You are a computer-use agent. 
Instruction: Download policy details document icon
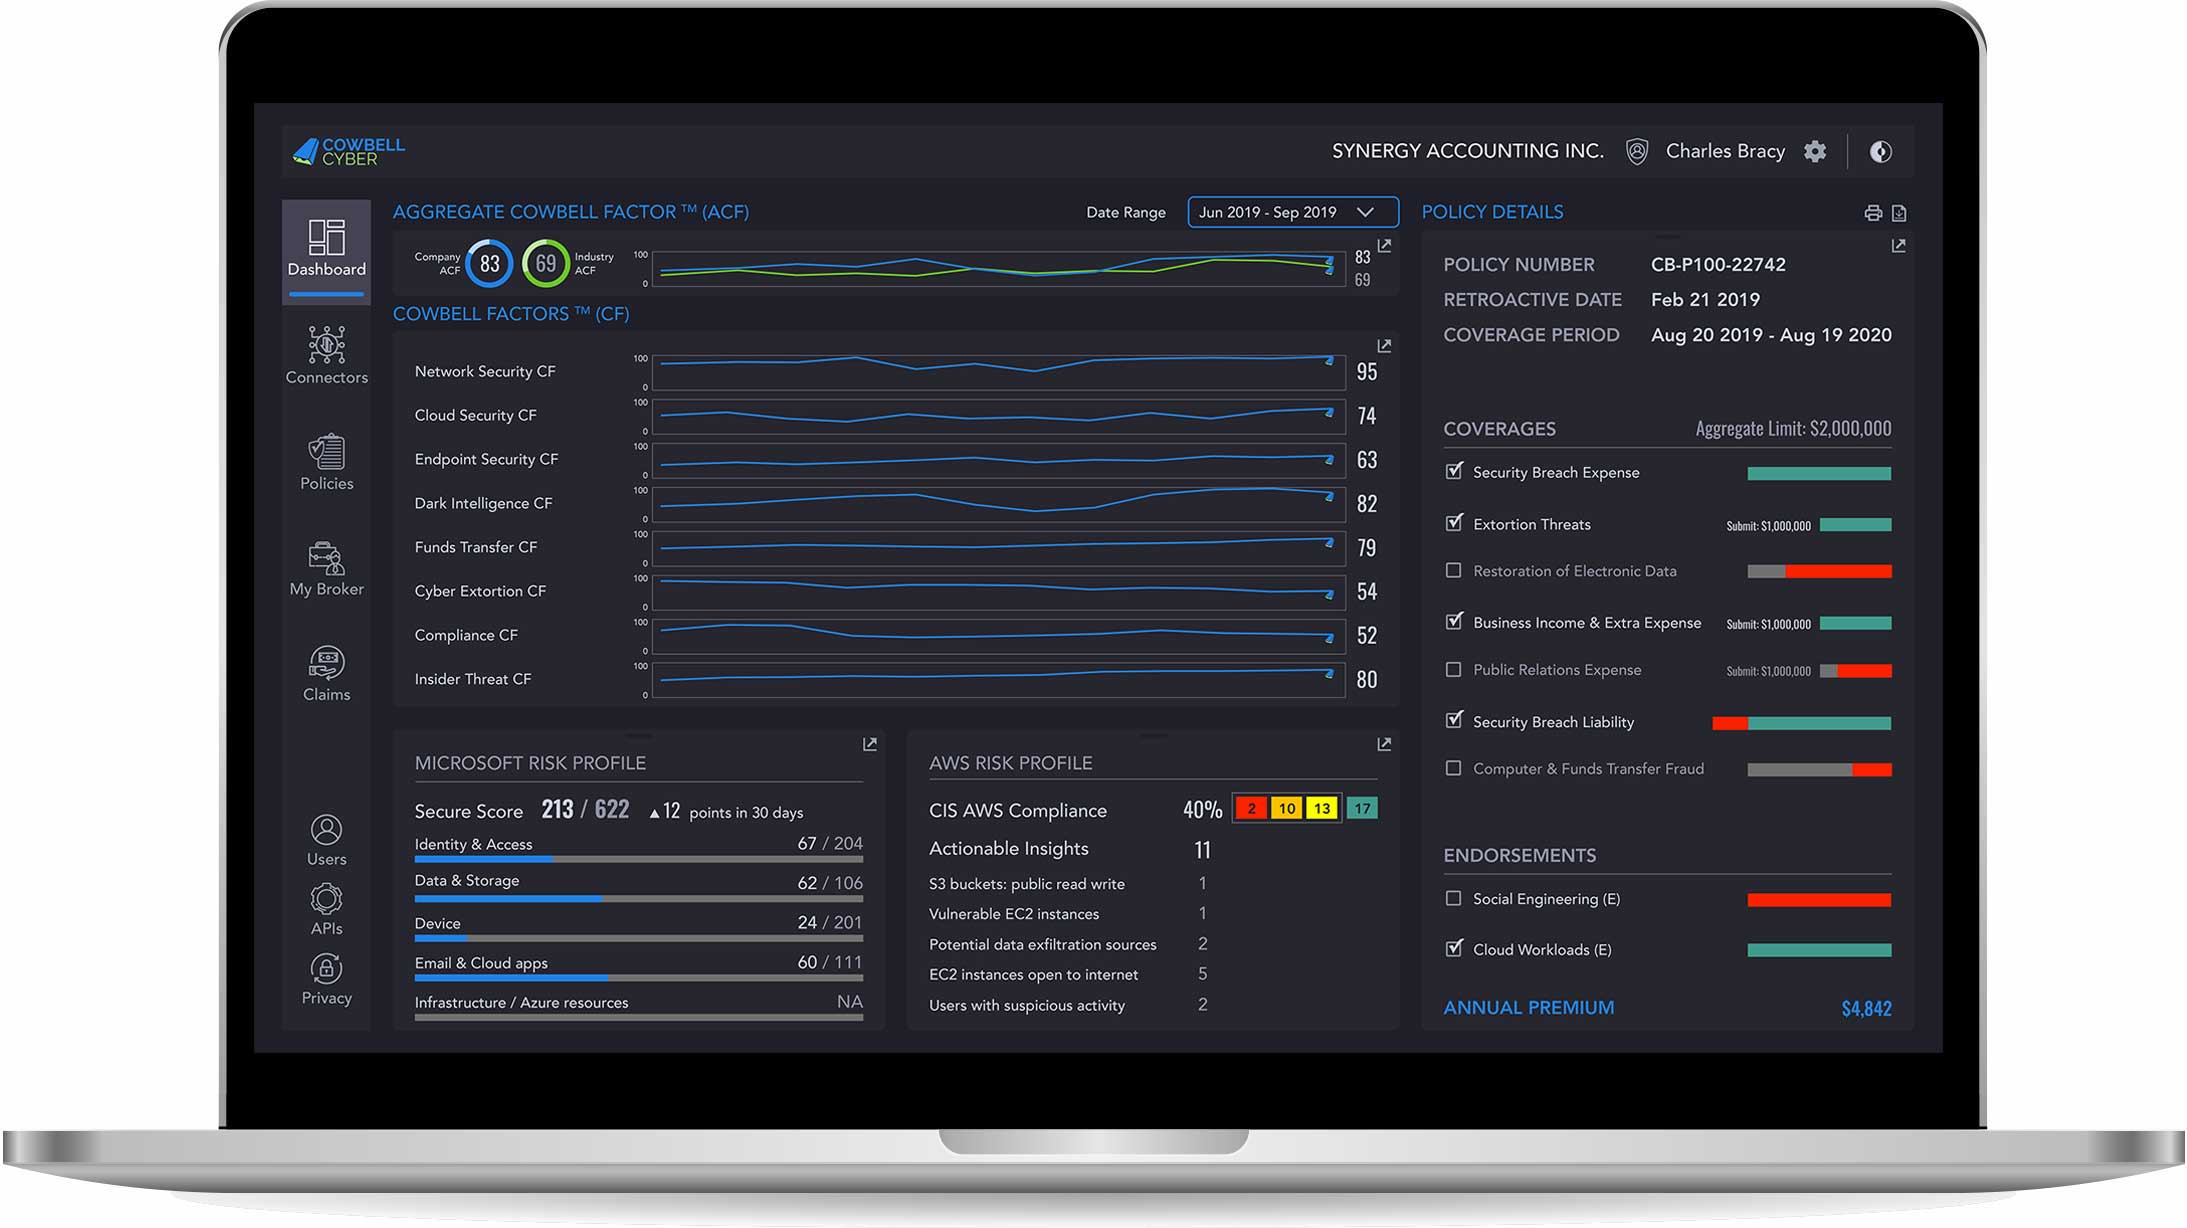[x=1899, y=213]
